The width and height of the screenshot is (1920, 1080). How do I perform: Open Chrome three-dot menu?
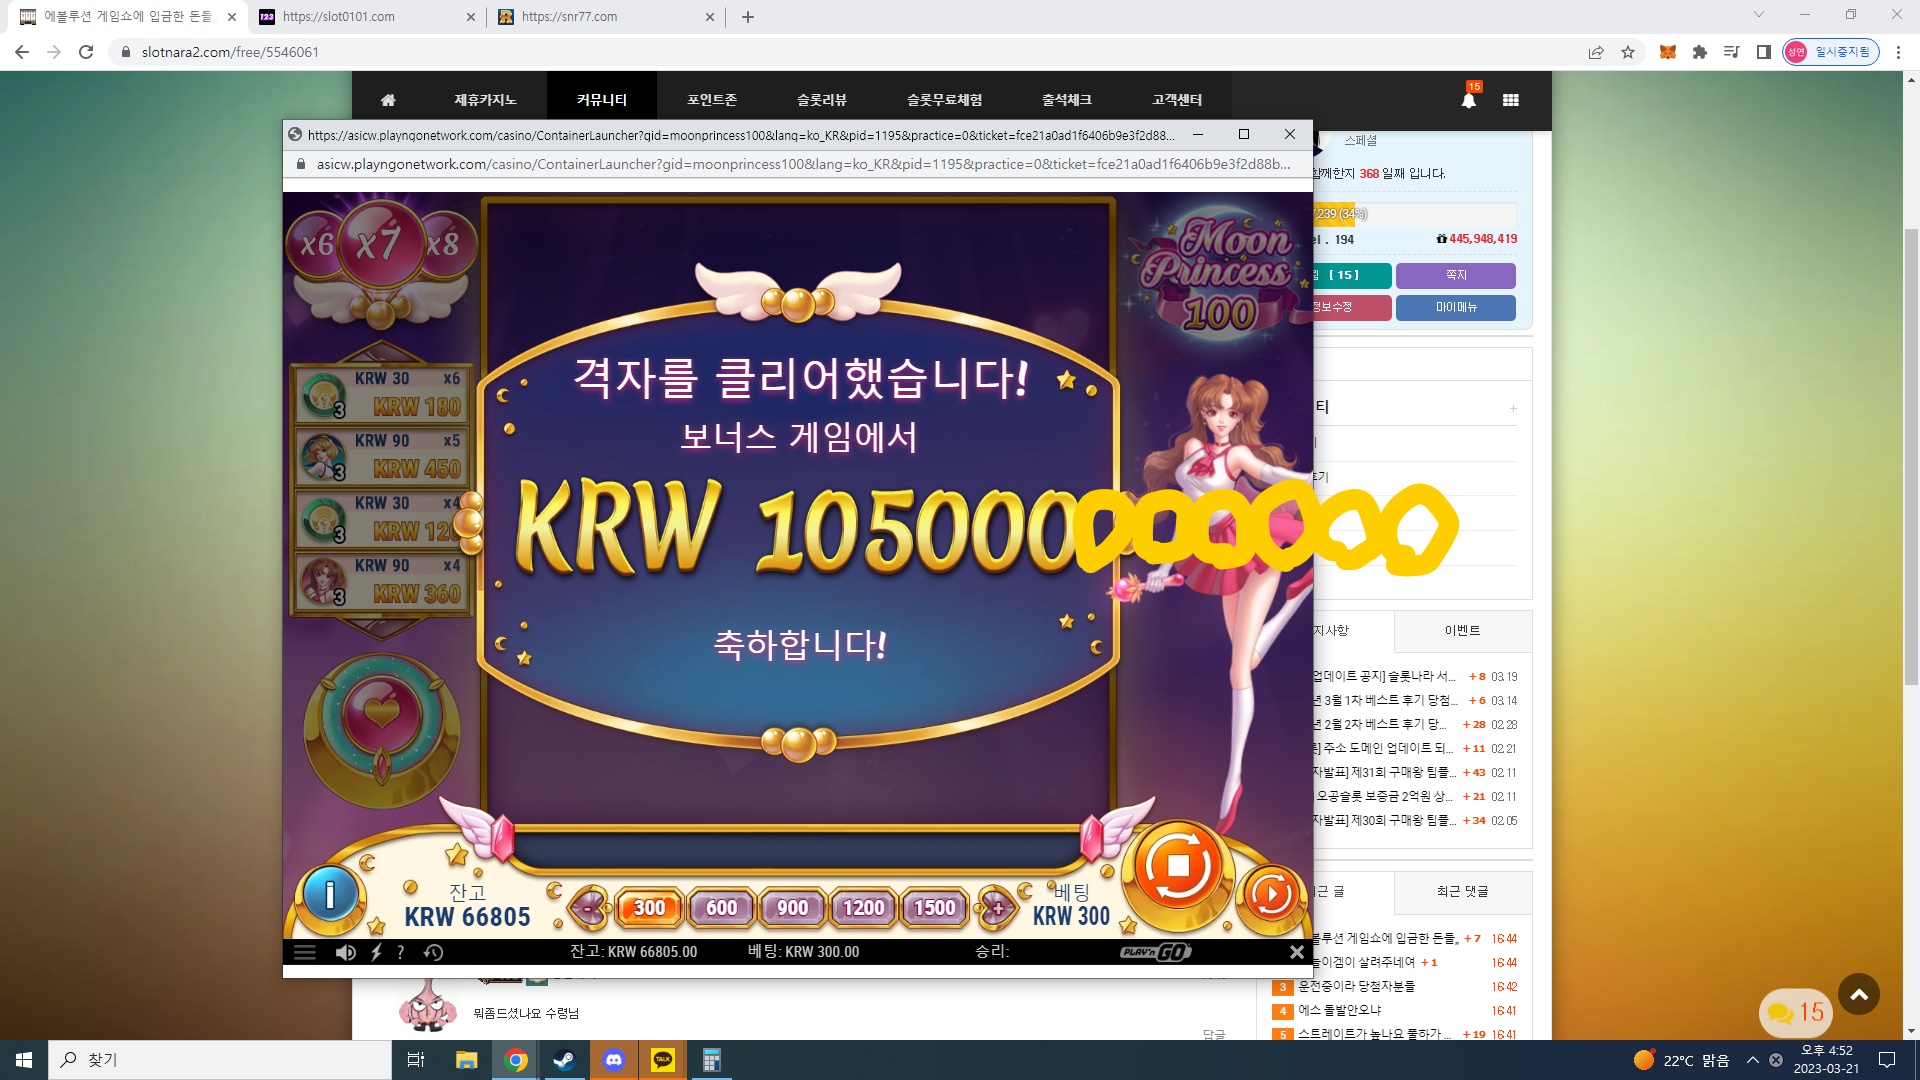tap(1898, 52)
